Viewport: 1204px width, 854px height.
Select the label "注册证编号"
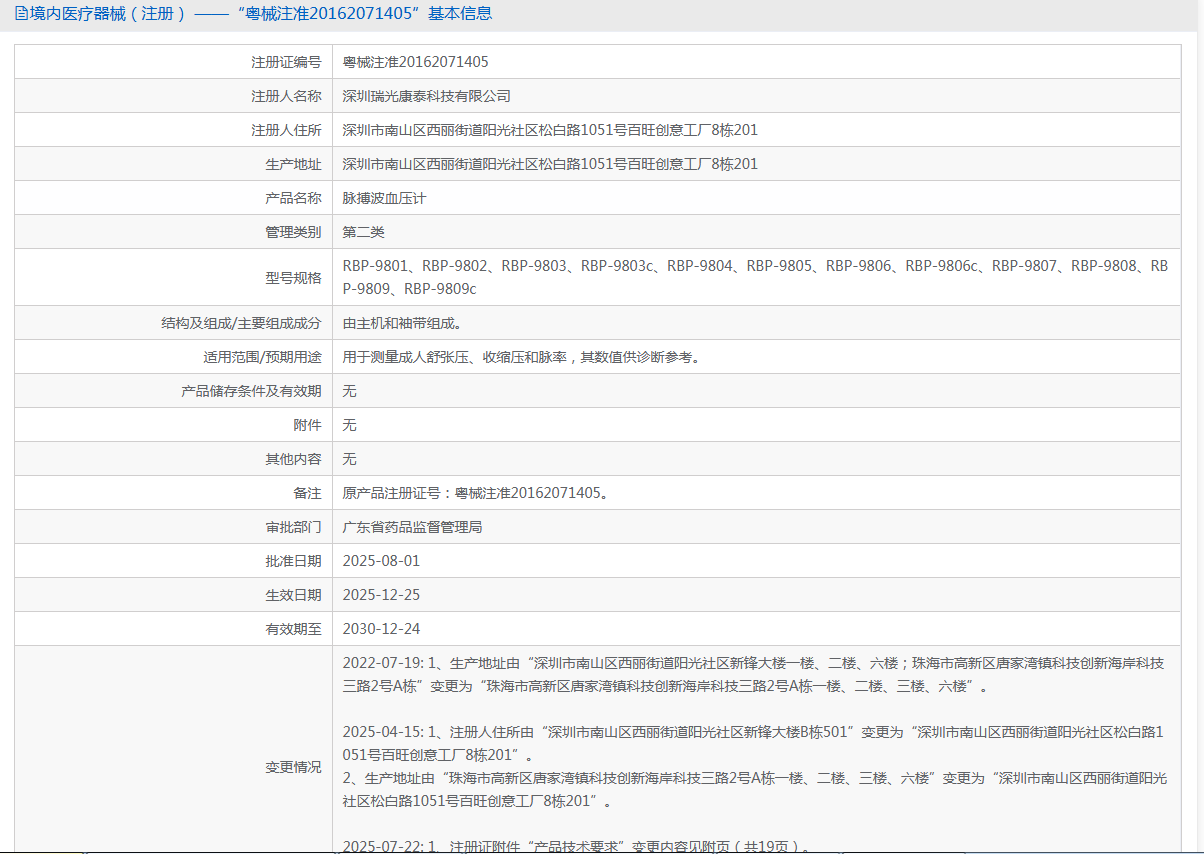(x=286, y=62)
